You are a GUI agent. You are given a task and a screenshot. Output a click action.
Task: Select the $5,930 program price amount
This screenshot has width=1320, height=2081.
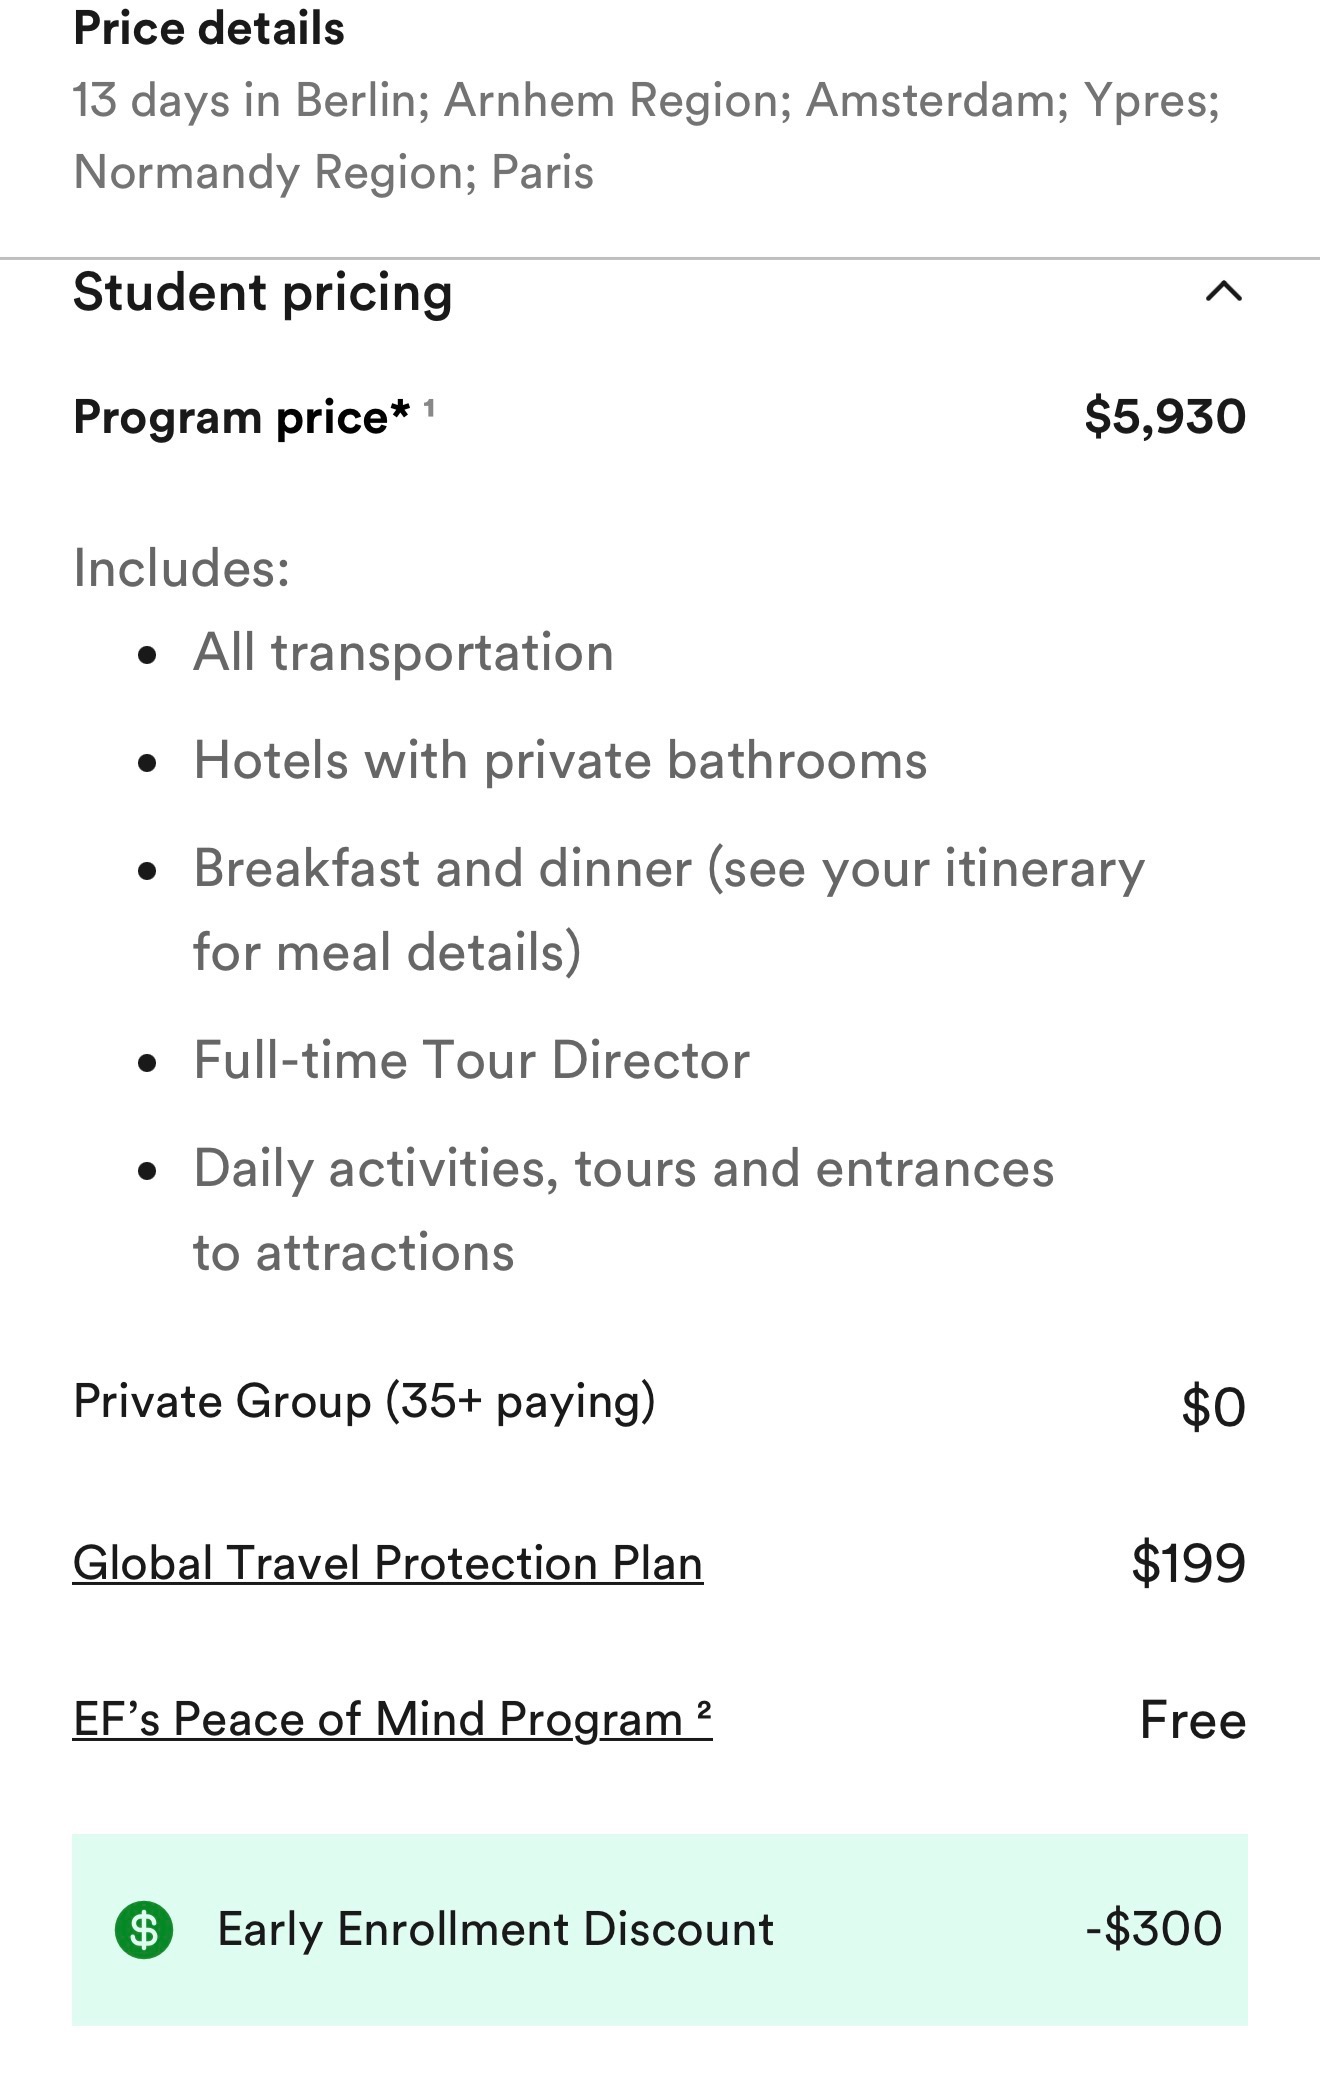pyautogui.click(x=1165, y=416)
